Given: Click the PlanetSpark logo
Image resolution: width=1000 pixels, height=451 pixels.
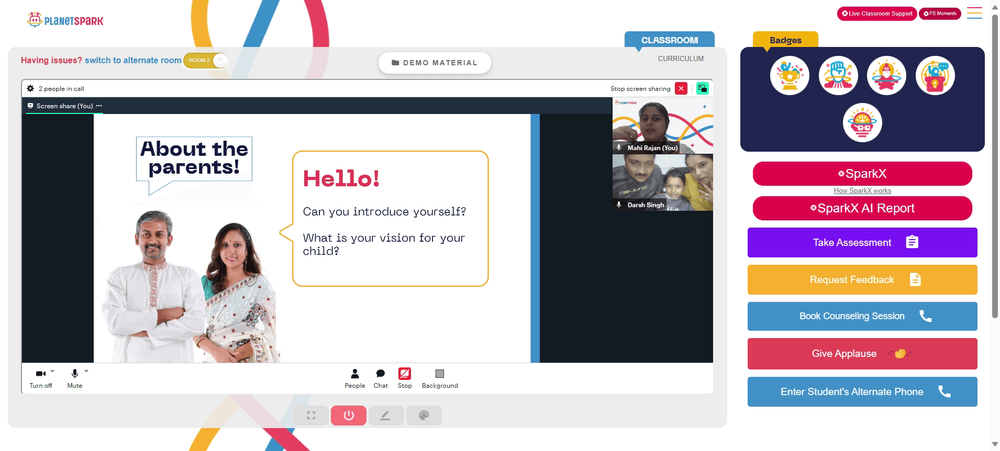Looking at the screenshot, I should [65, 20].
